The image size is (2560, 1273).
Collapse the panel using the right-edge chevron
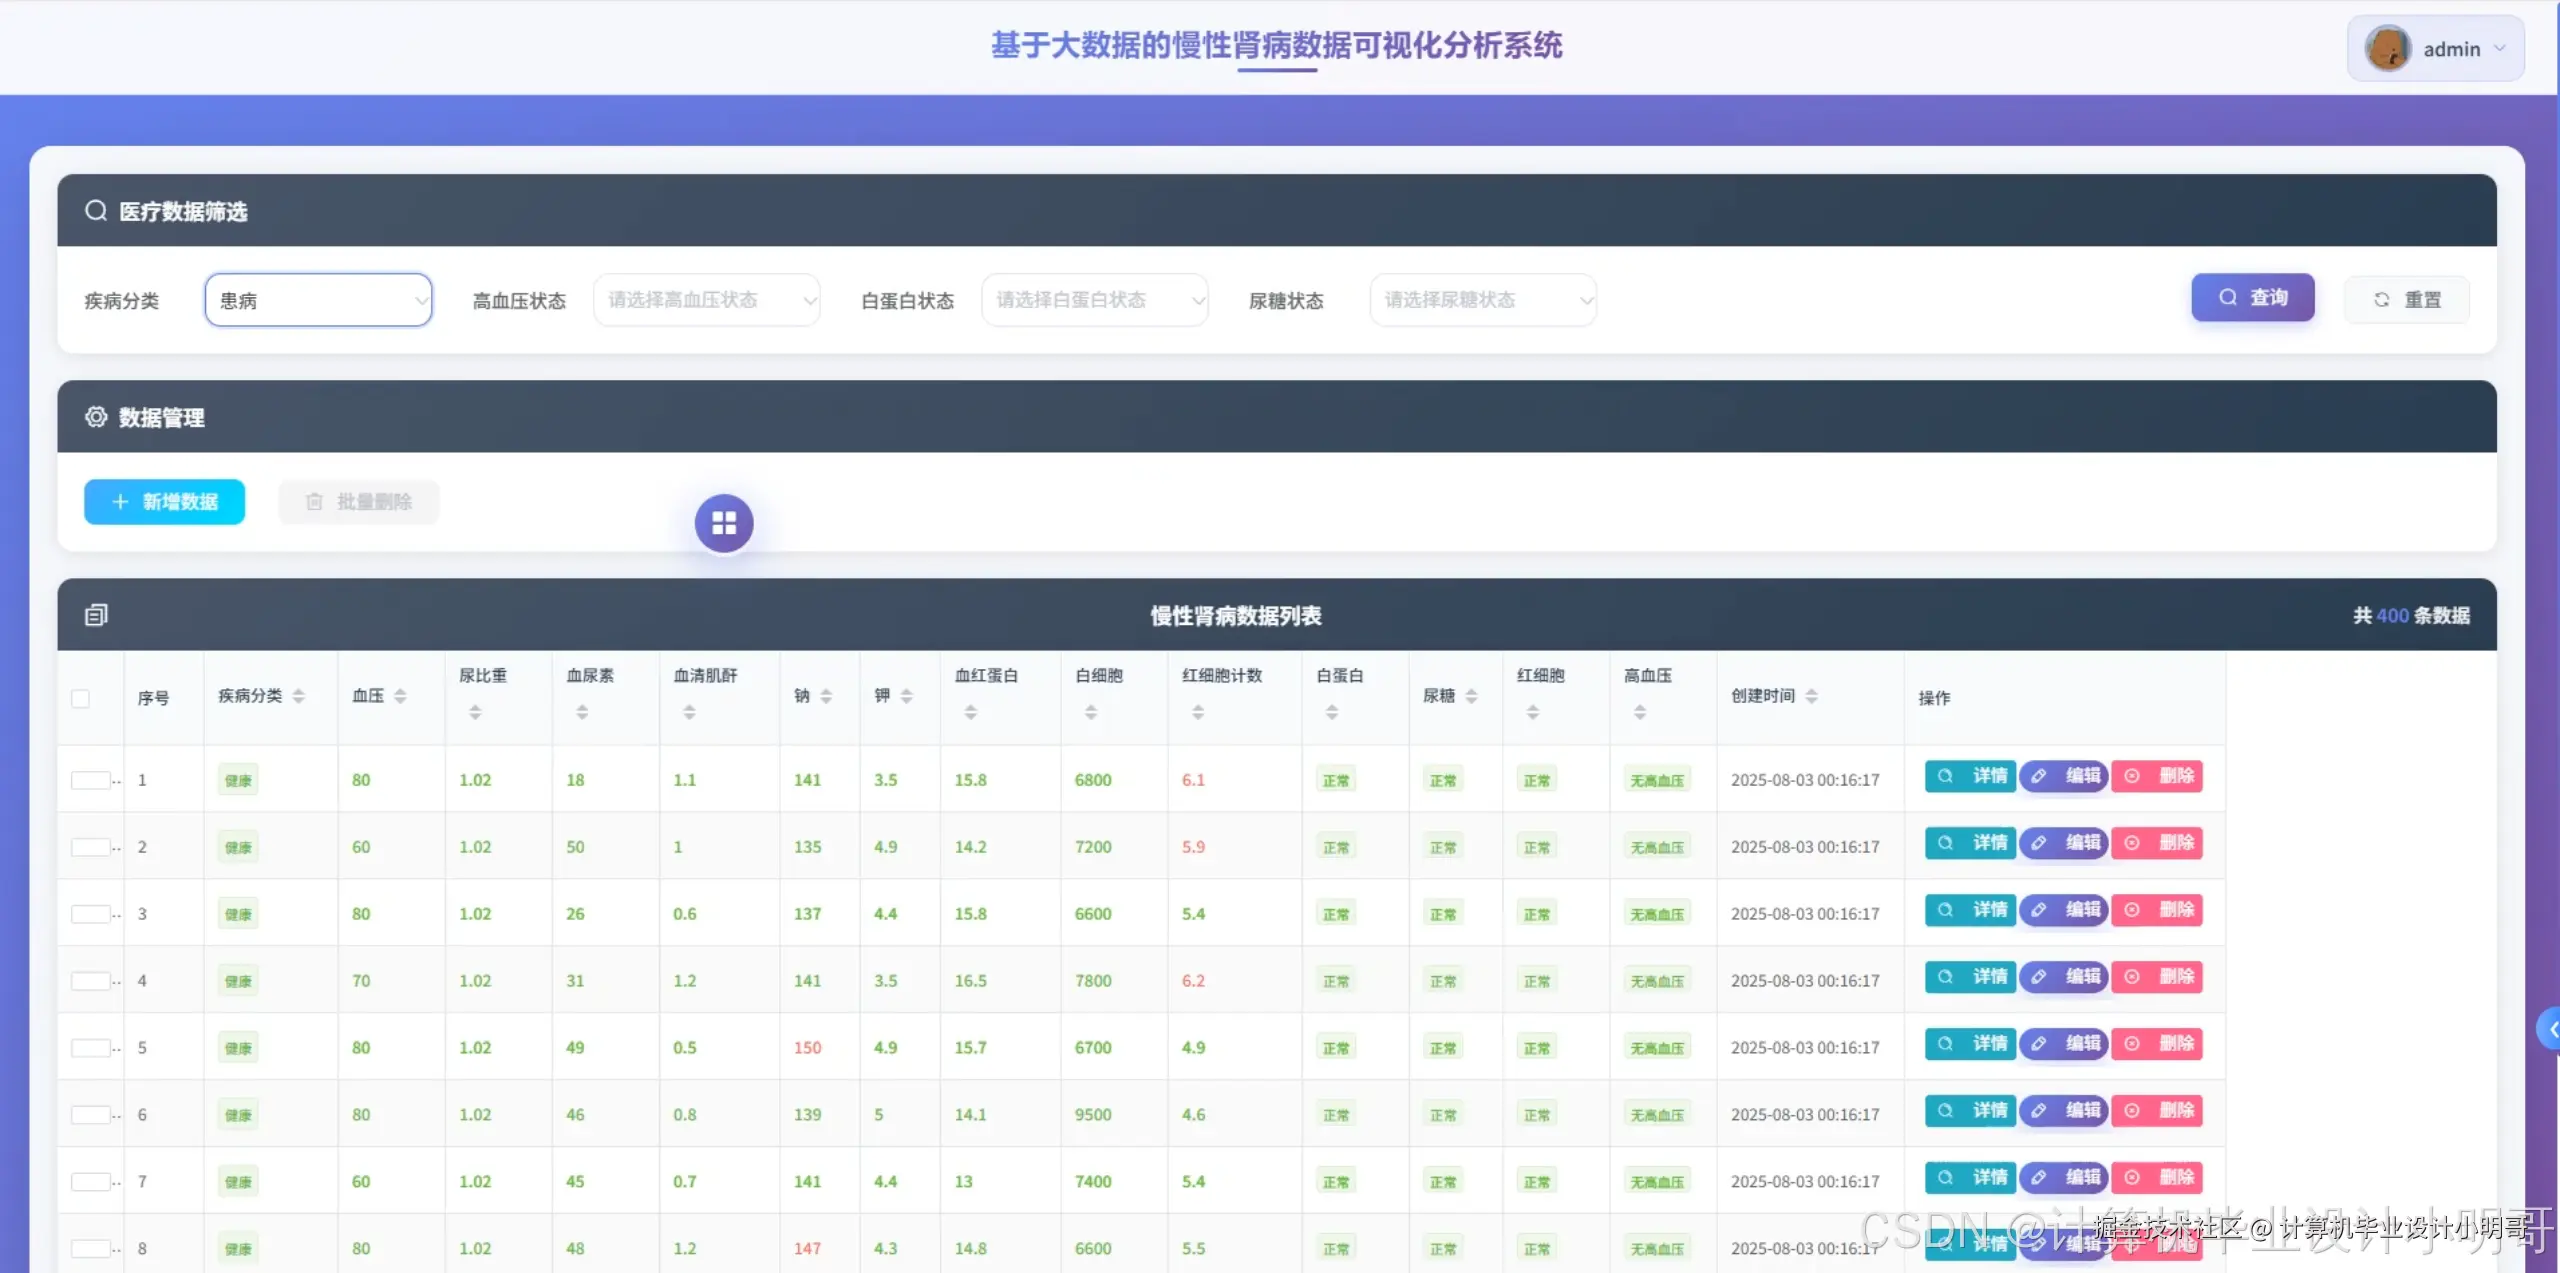(2551, 1028)
